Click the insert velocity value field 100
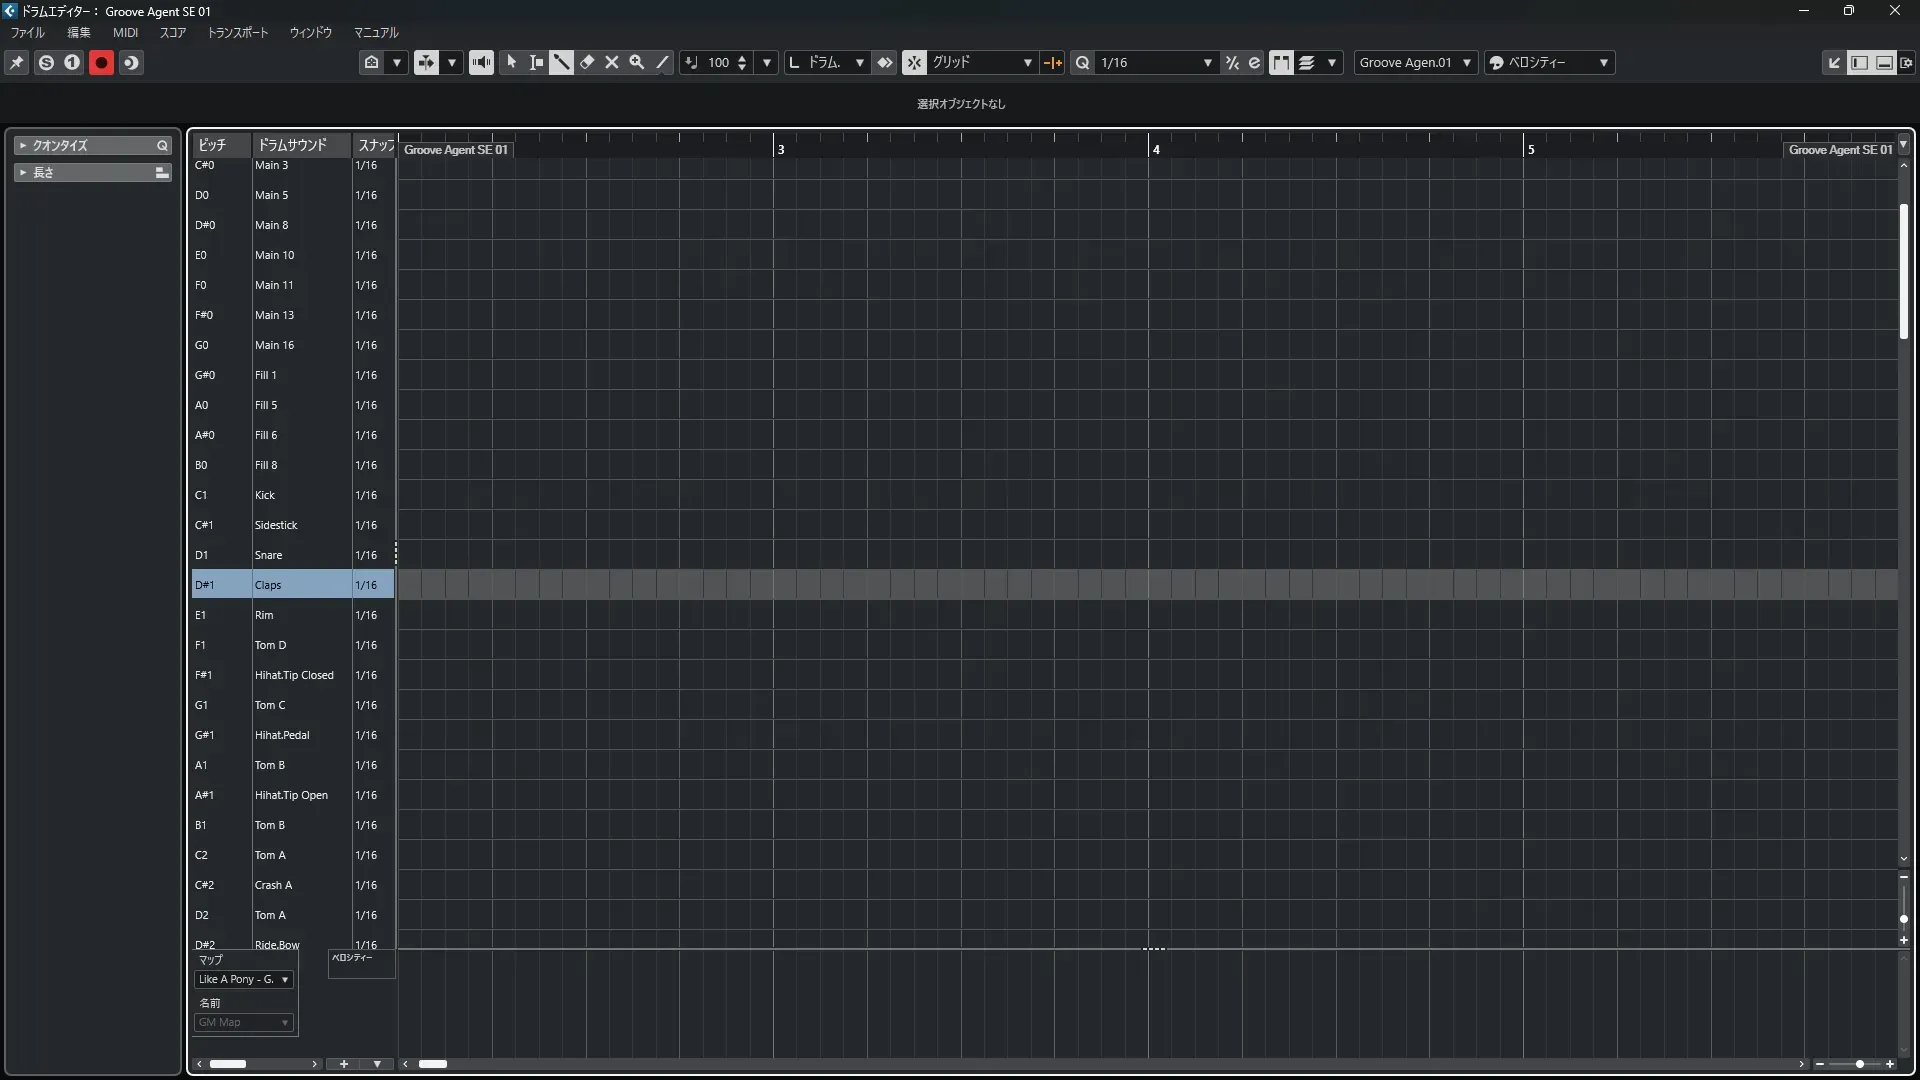 tap(718, 62)
